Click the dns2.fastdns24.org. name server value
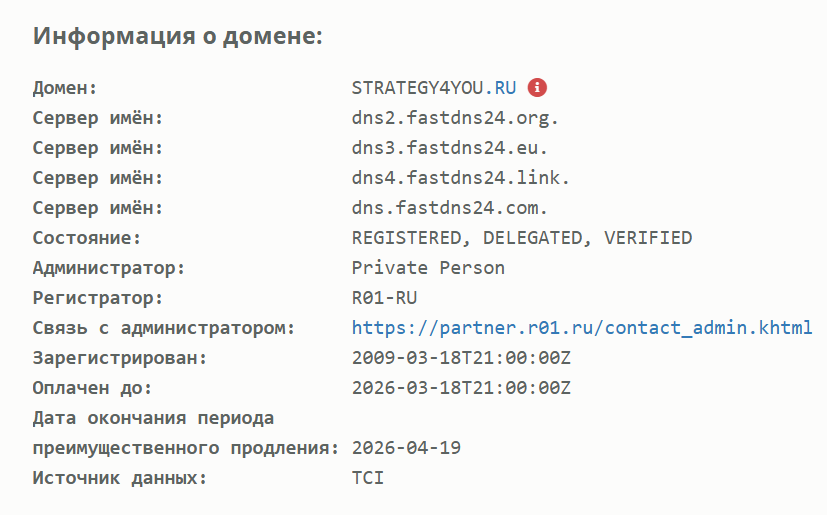This screenshot has width=827, height=515. [x=455, y=118]
